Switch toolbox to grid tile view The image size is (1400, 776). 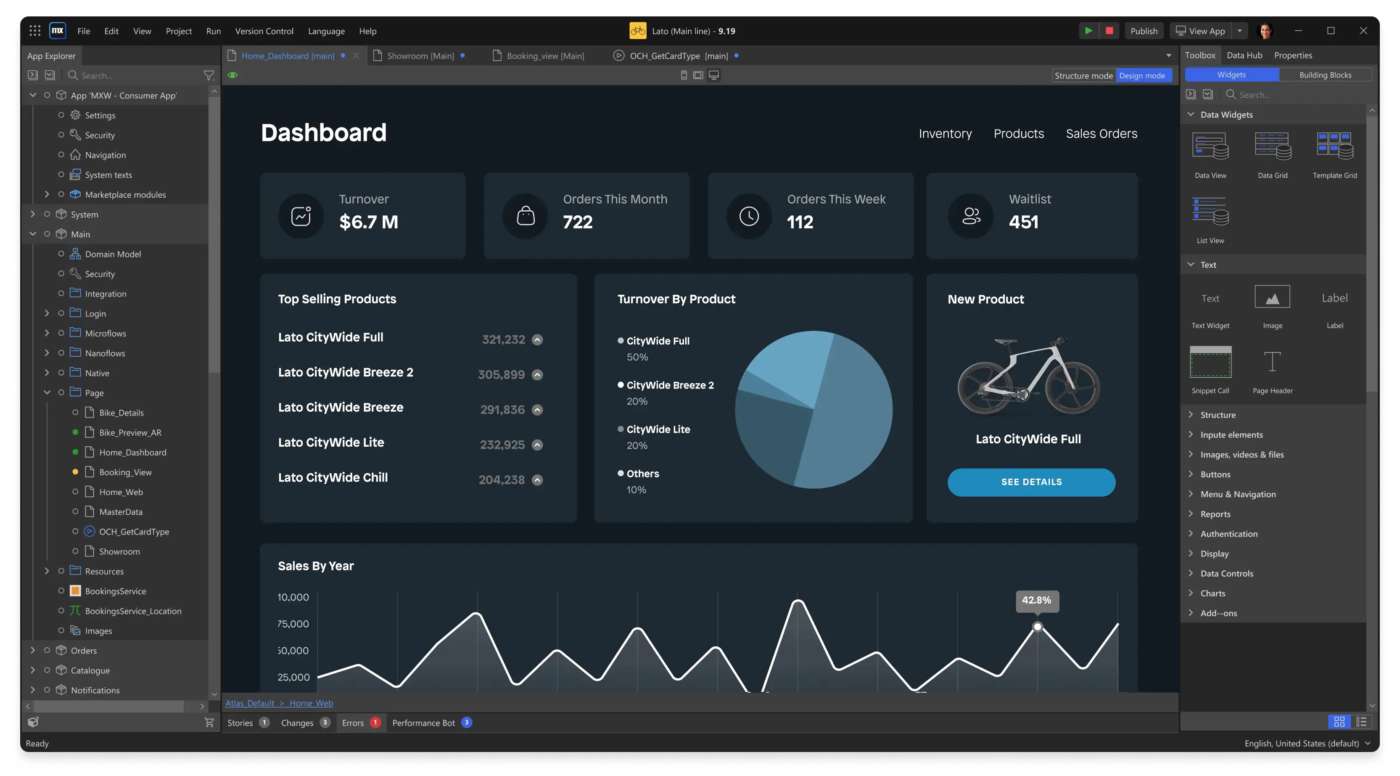pyautogui.click(x=1338, y=722)
